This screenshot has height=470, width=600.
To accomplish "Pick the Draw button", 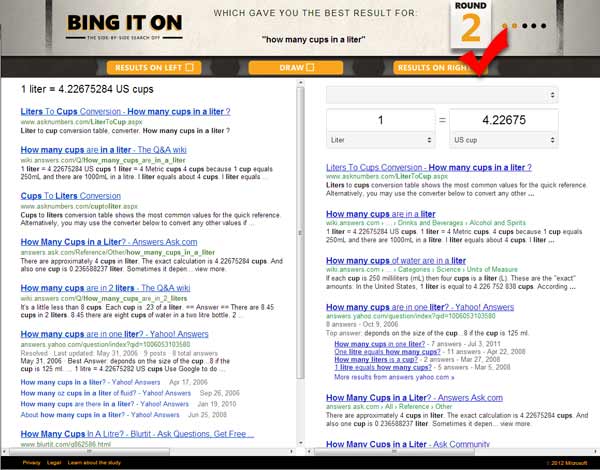I will coord(296,68).
